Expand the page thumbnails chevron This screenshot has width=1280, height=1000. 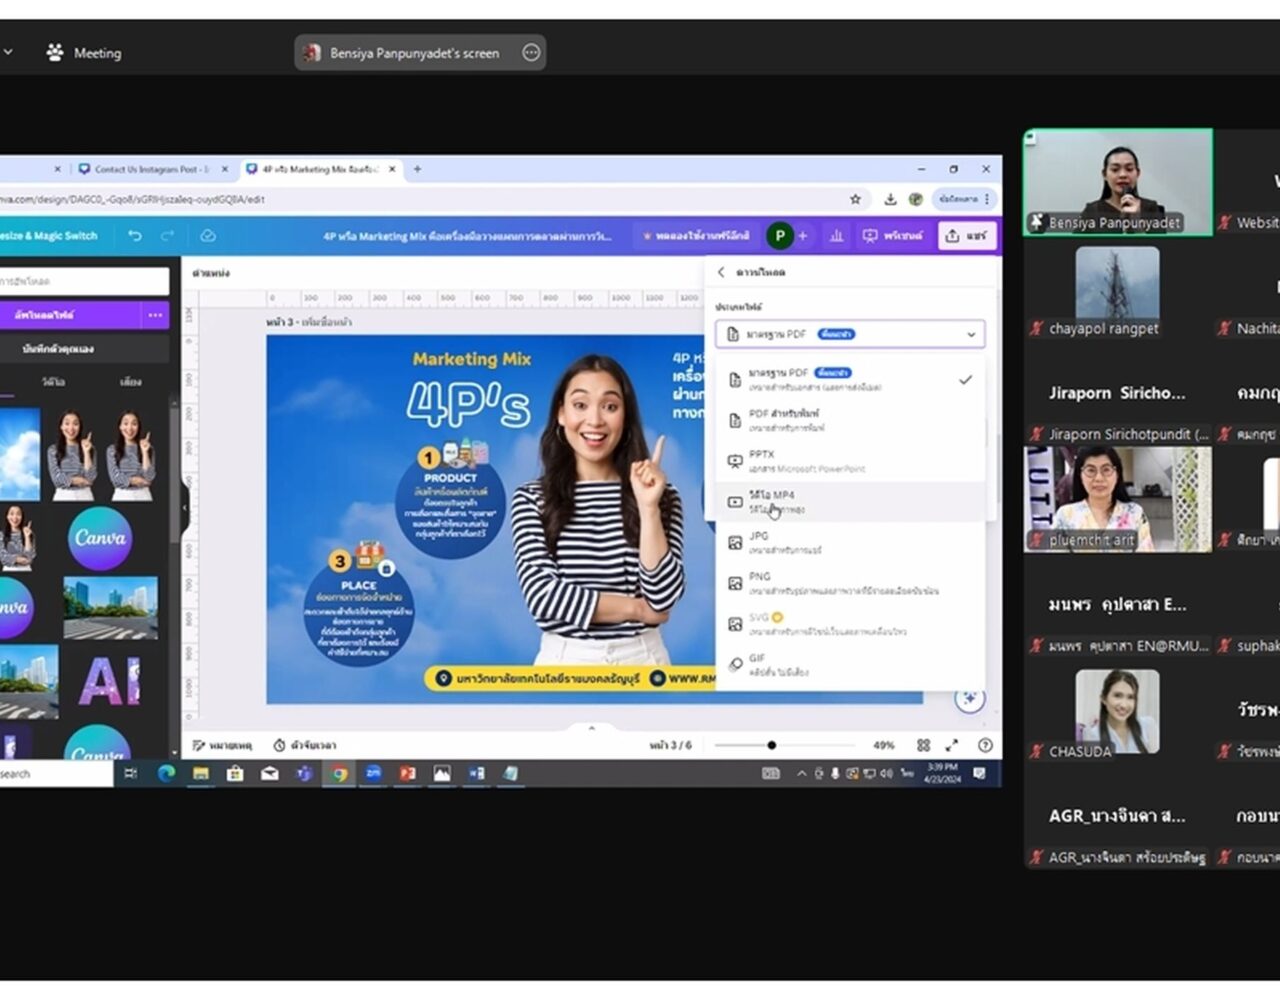pos(591,728)
